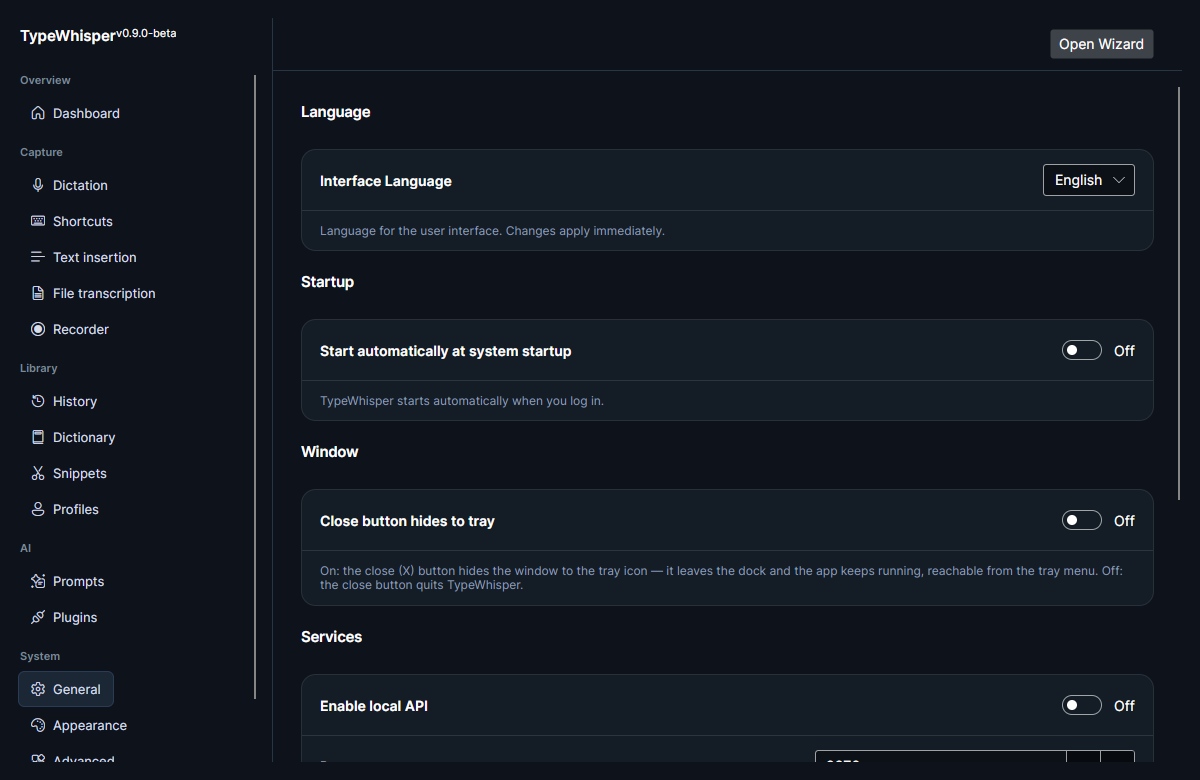Viewport: 1200px width, 780px height.
Task: Open the Prompts page
Action: pyautogui.click(x=67, y=581)
